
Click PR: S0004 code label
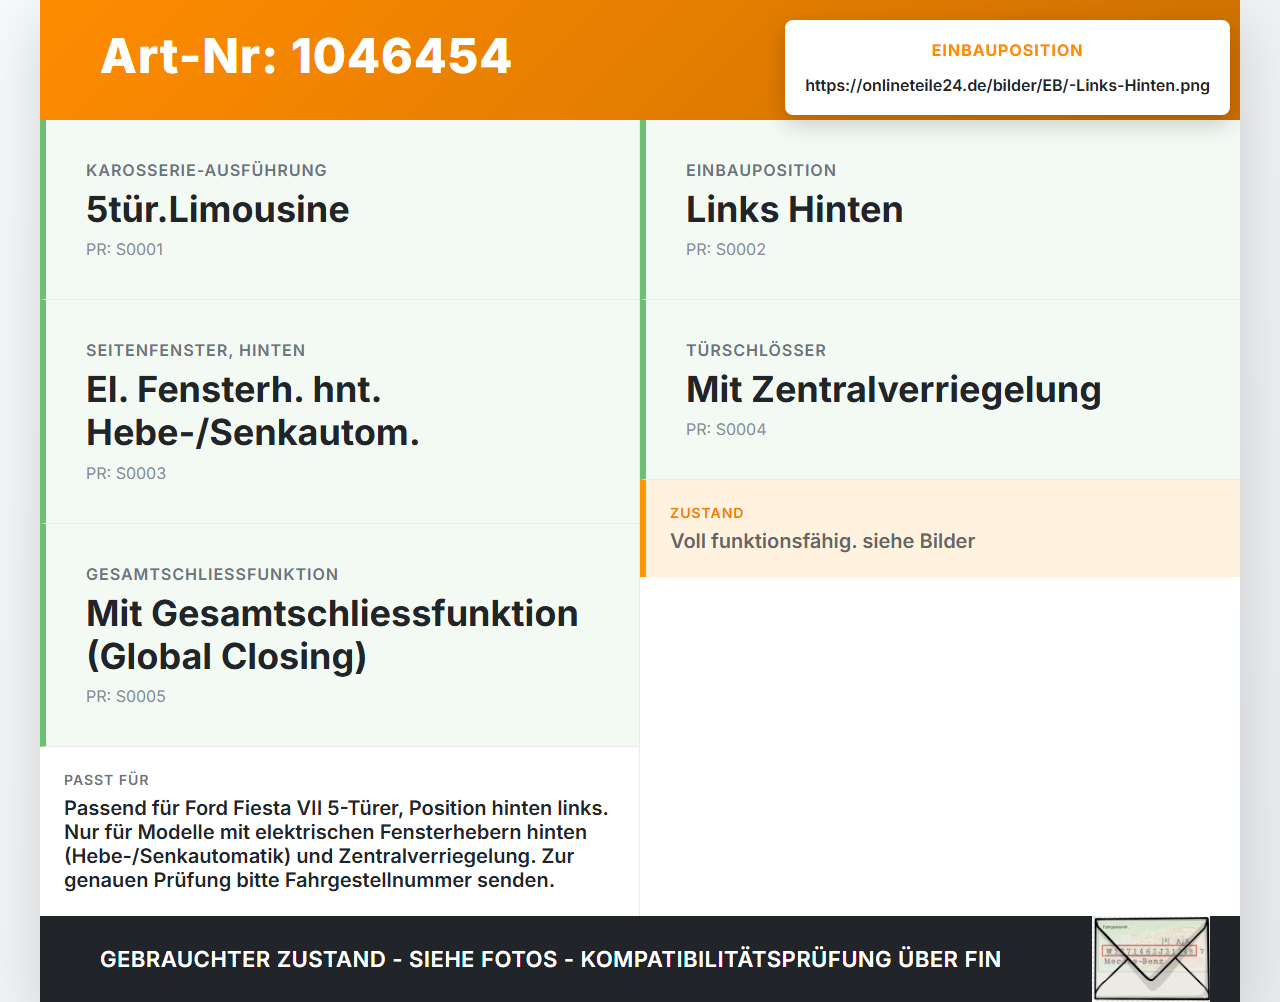(x=726, y=429)
